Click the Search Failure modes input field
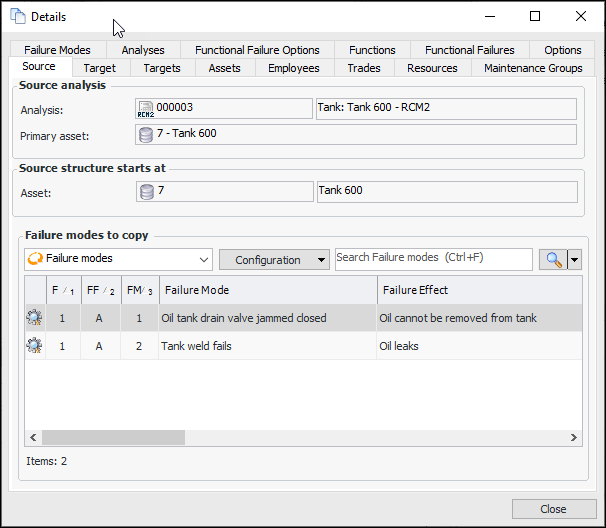 click(433, 258)
